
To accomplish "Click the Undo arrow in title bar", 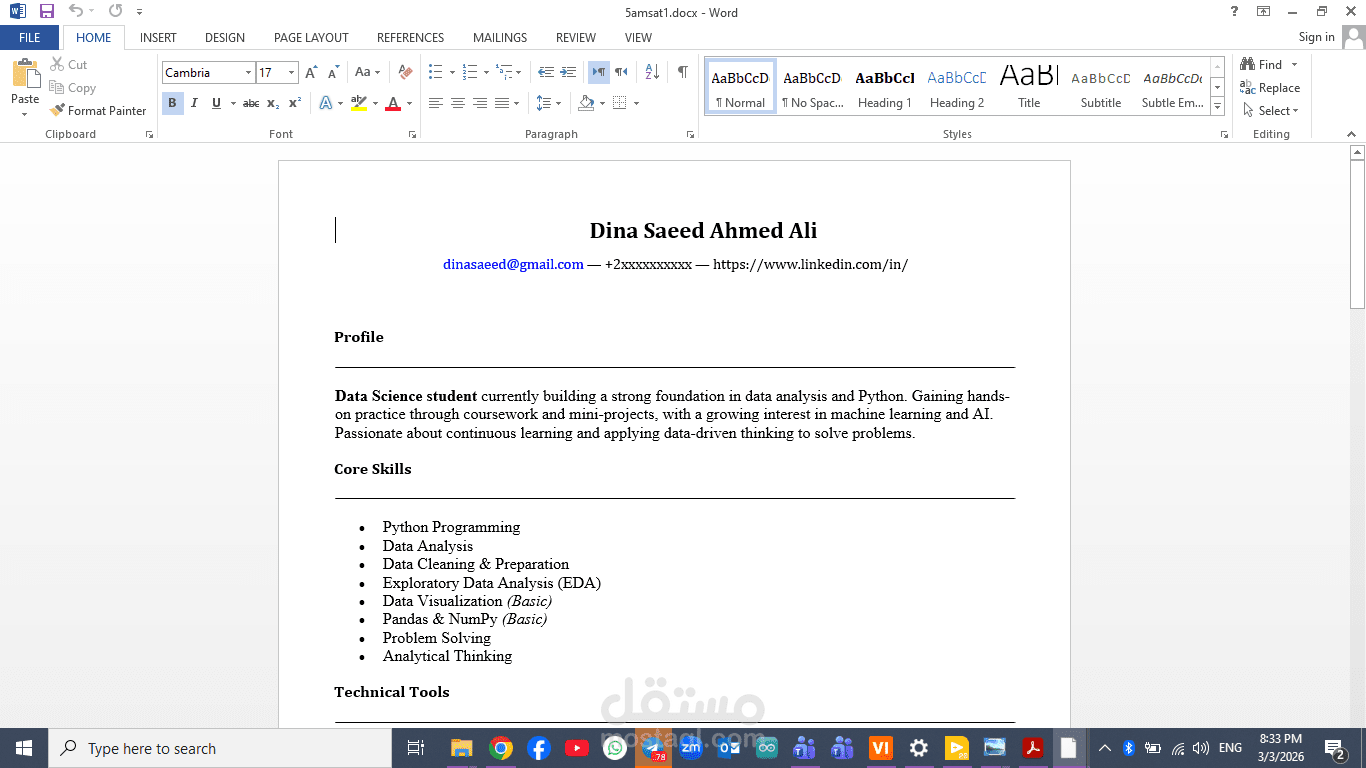I will point(76,11).
